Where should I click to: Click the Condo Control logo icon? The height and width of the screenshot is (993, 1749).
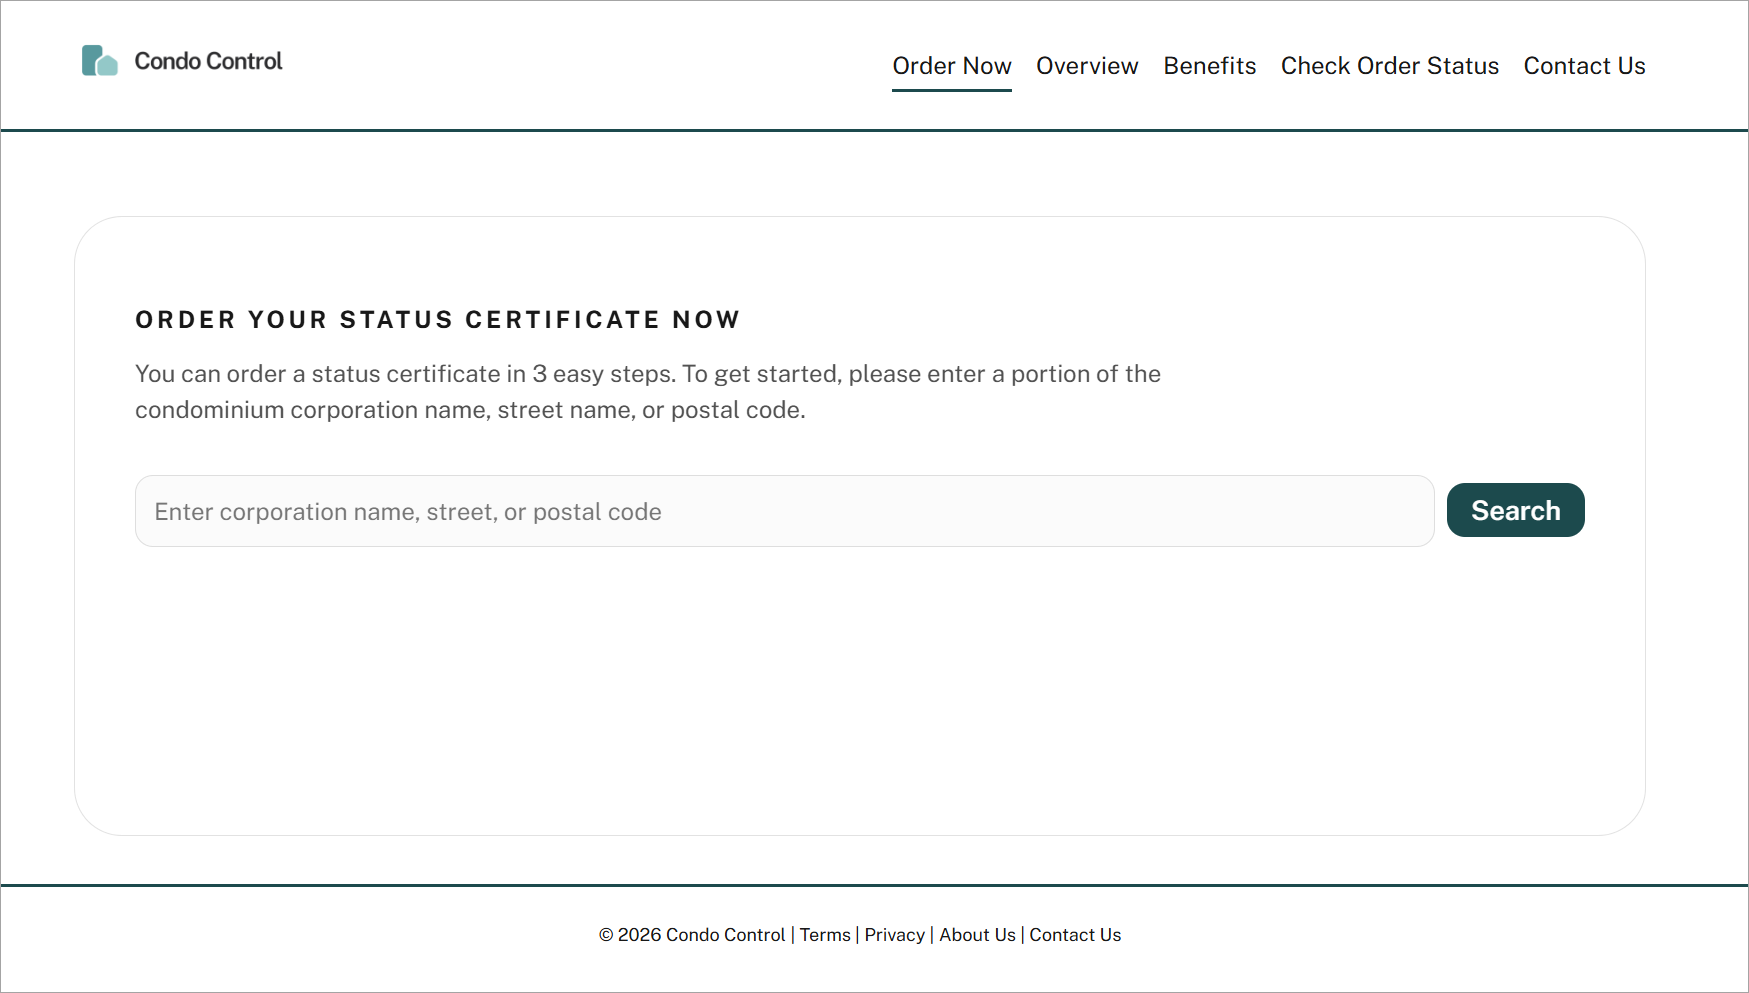tap(100, 61)
